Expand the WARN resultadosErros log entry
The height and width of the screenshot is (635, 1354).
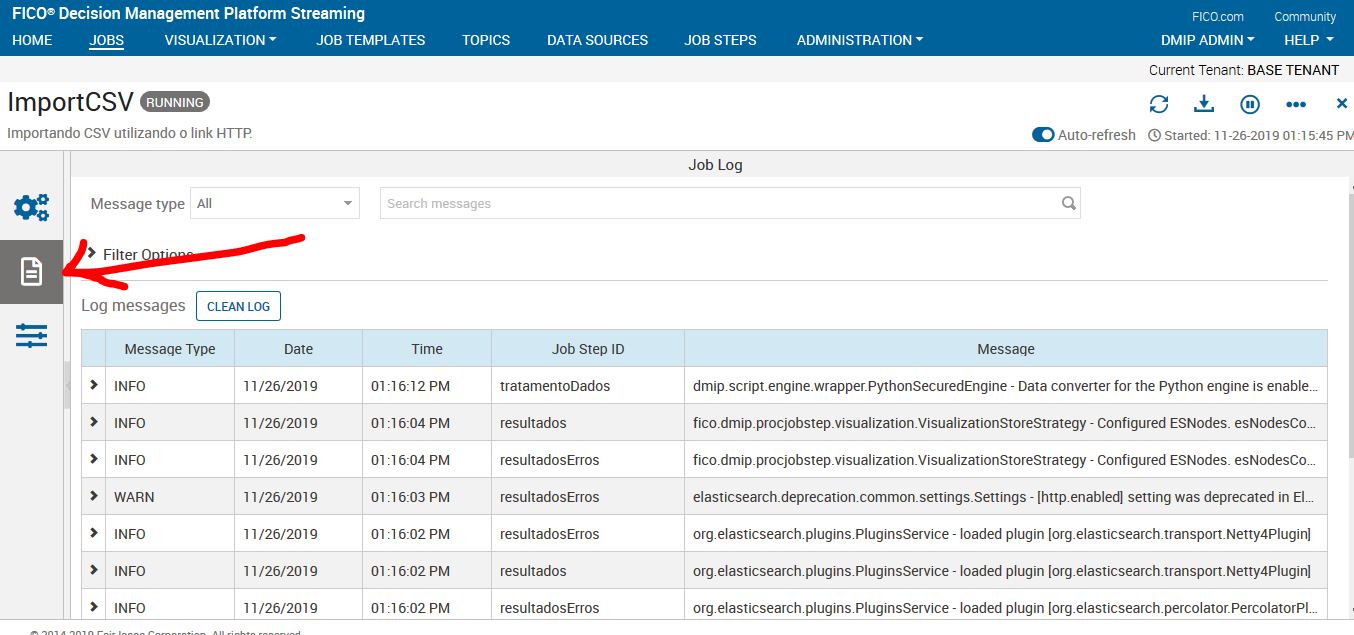(92, 497)
